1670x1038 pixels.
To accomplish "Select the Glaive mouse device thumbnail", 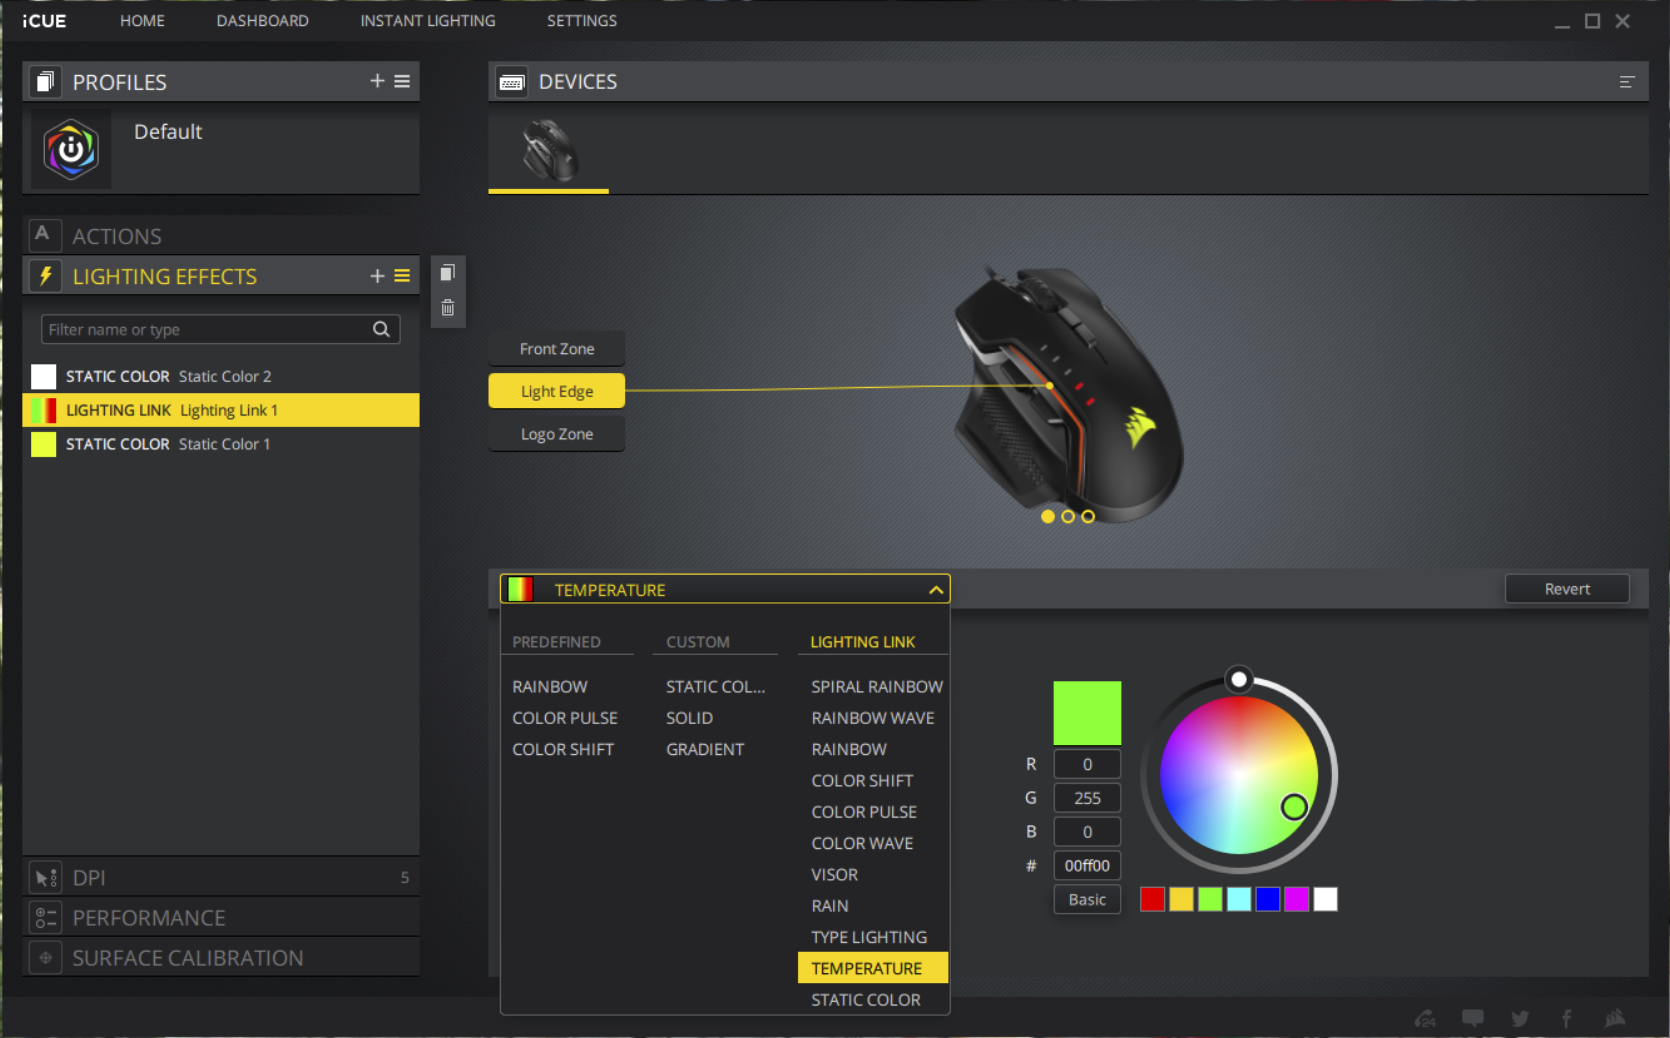I will (x=548, y=151).
